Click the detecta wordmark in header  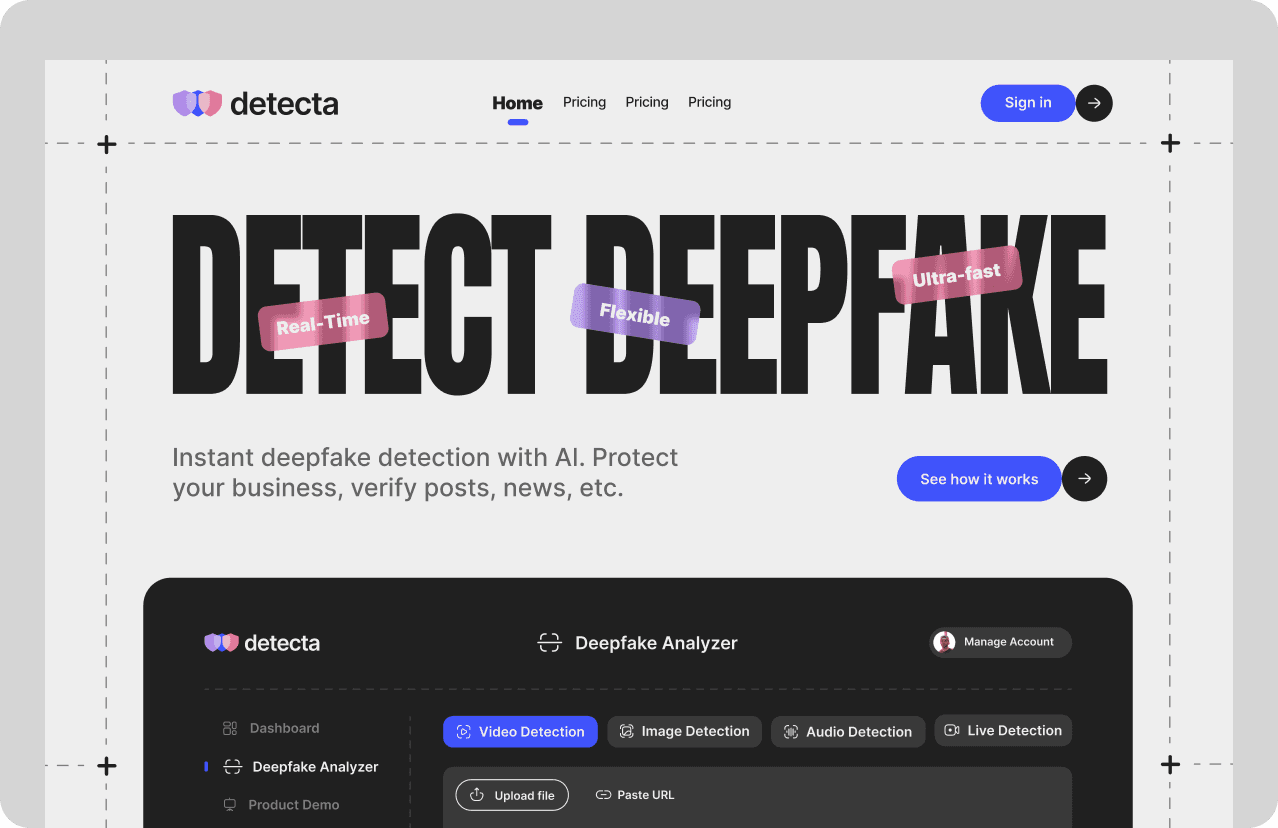[x=284, y=103]
